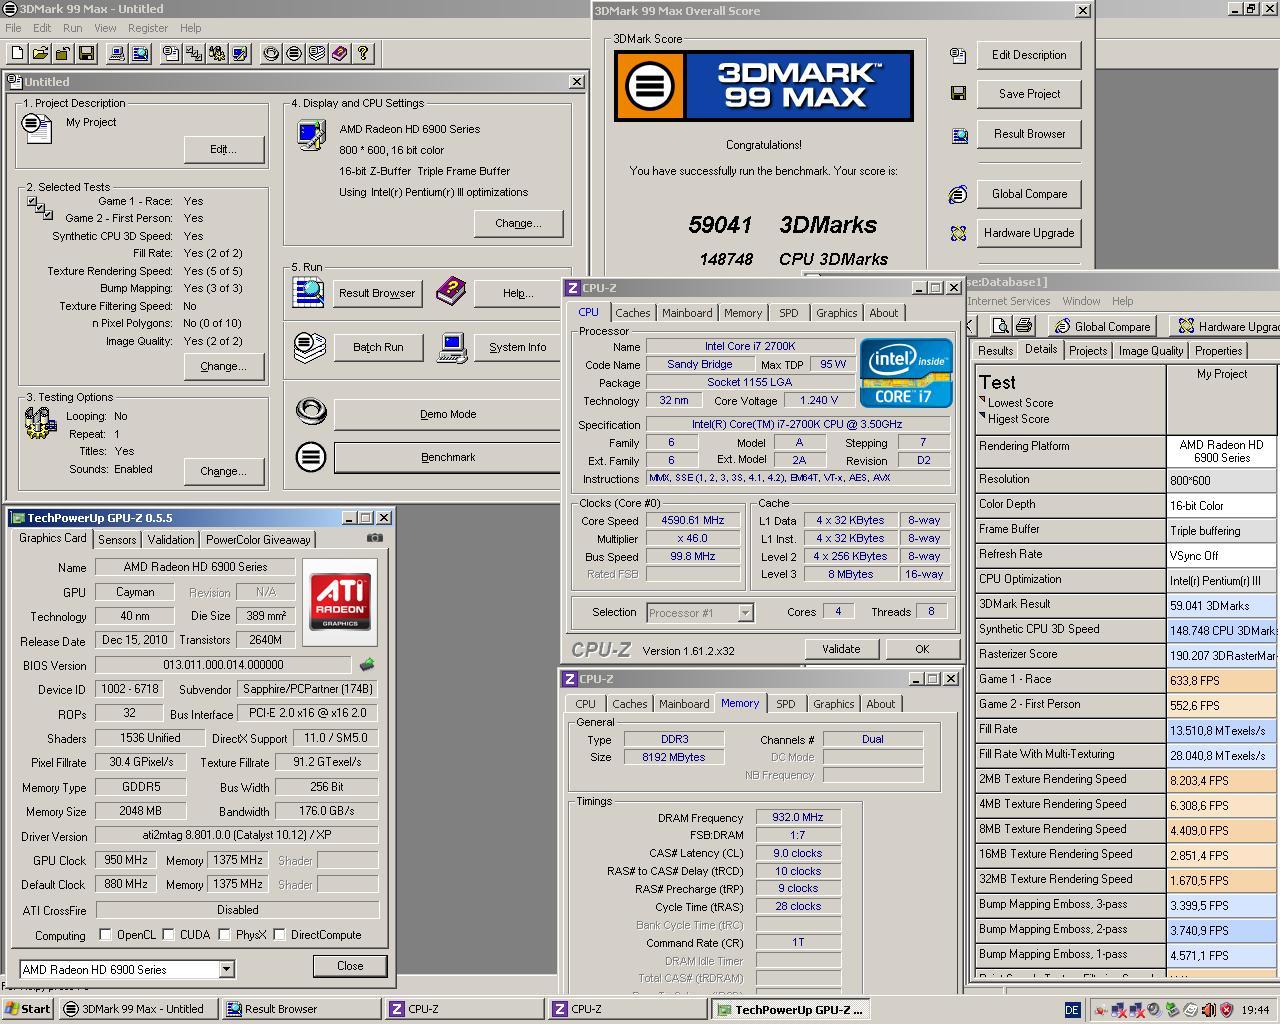Click Change button under Selected Tests
This screenshot has width=1280, height=1024.
224,366
